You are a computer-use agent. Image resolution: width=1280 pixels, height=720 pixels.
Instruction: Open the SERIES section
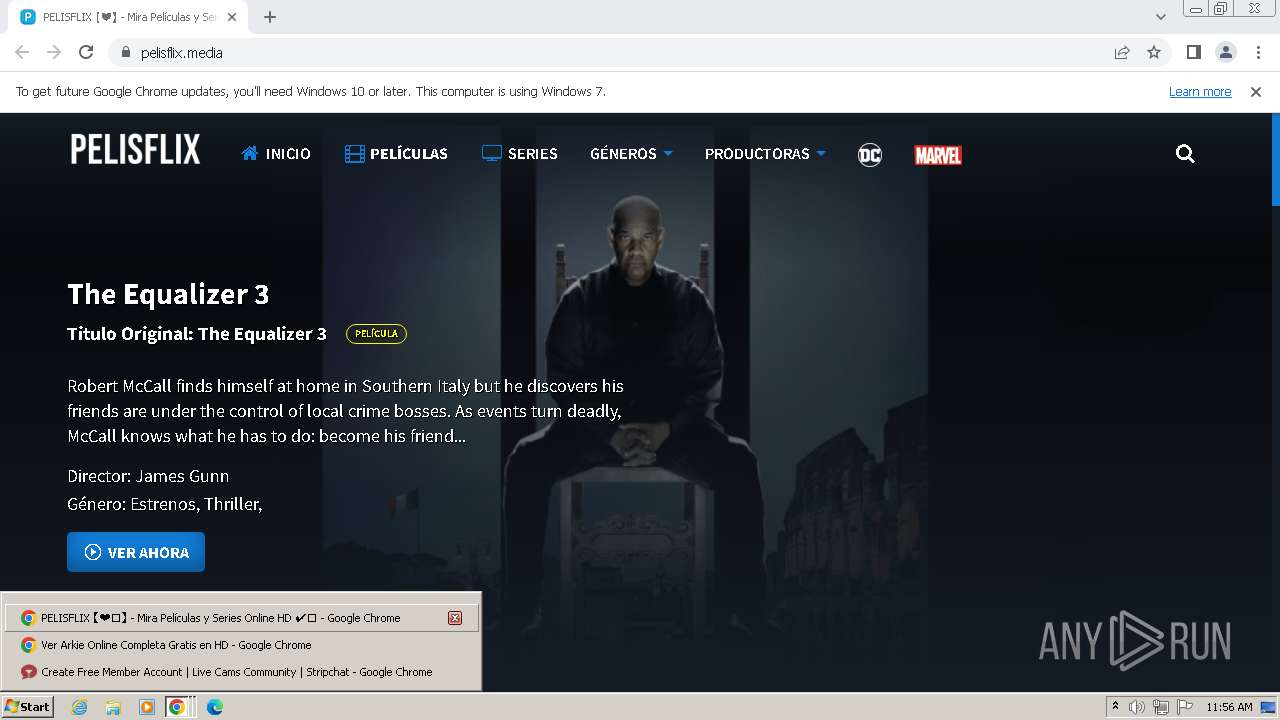(x=520, y=154)
